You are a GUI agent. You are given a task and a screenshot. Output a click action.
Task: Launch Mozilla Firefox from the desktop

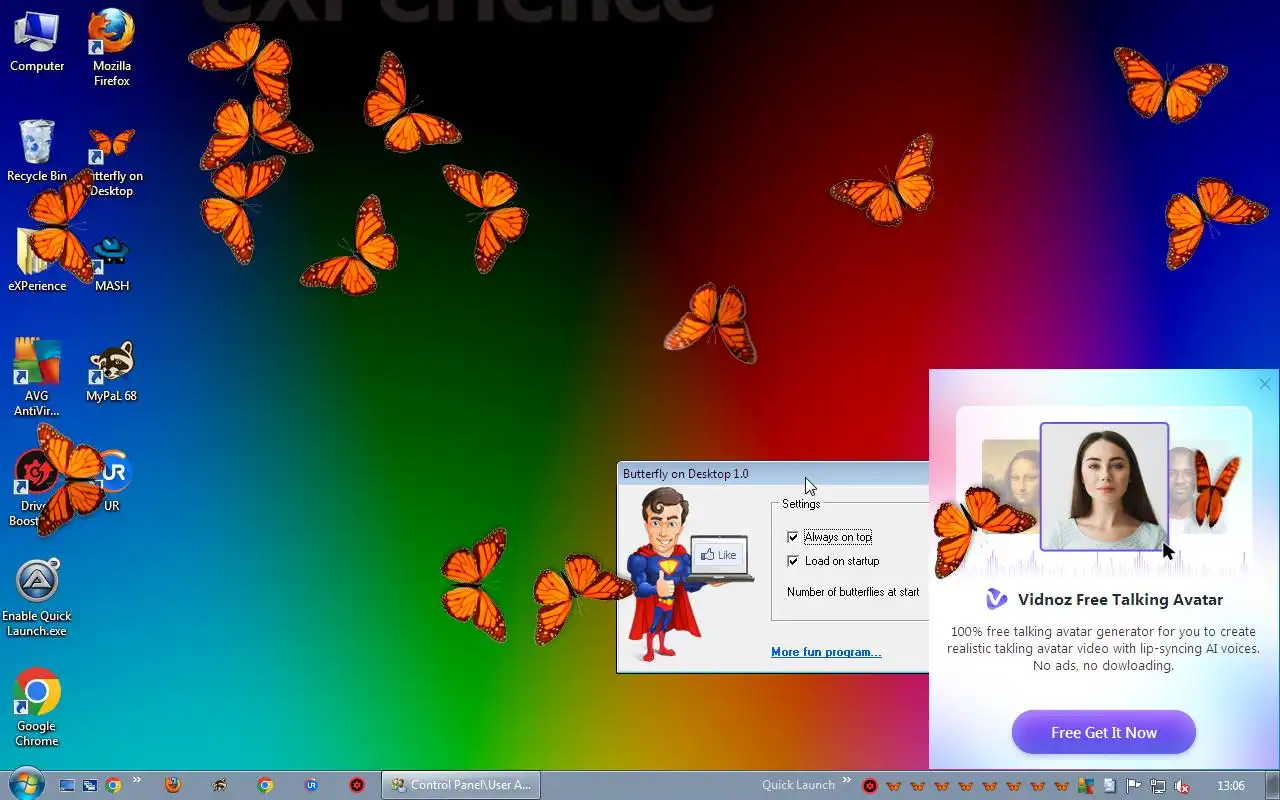coord(112,47)
